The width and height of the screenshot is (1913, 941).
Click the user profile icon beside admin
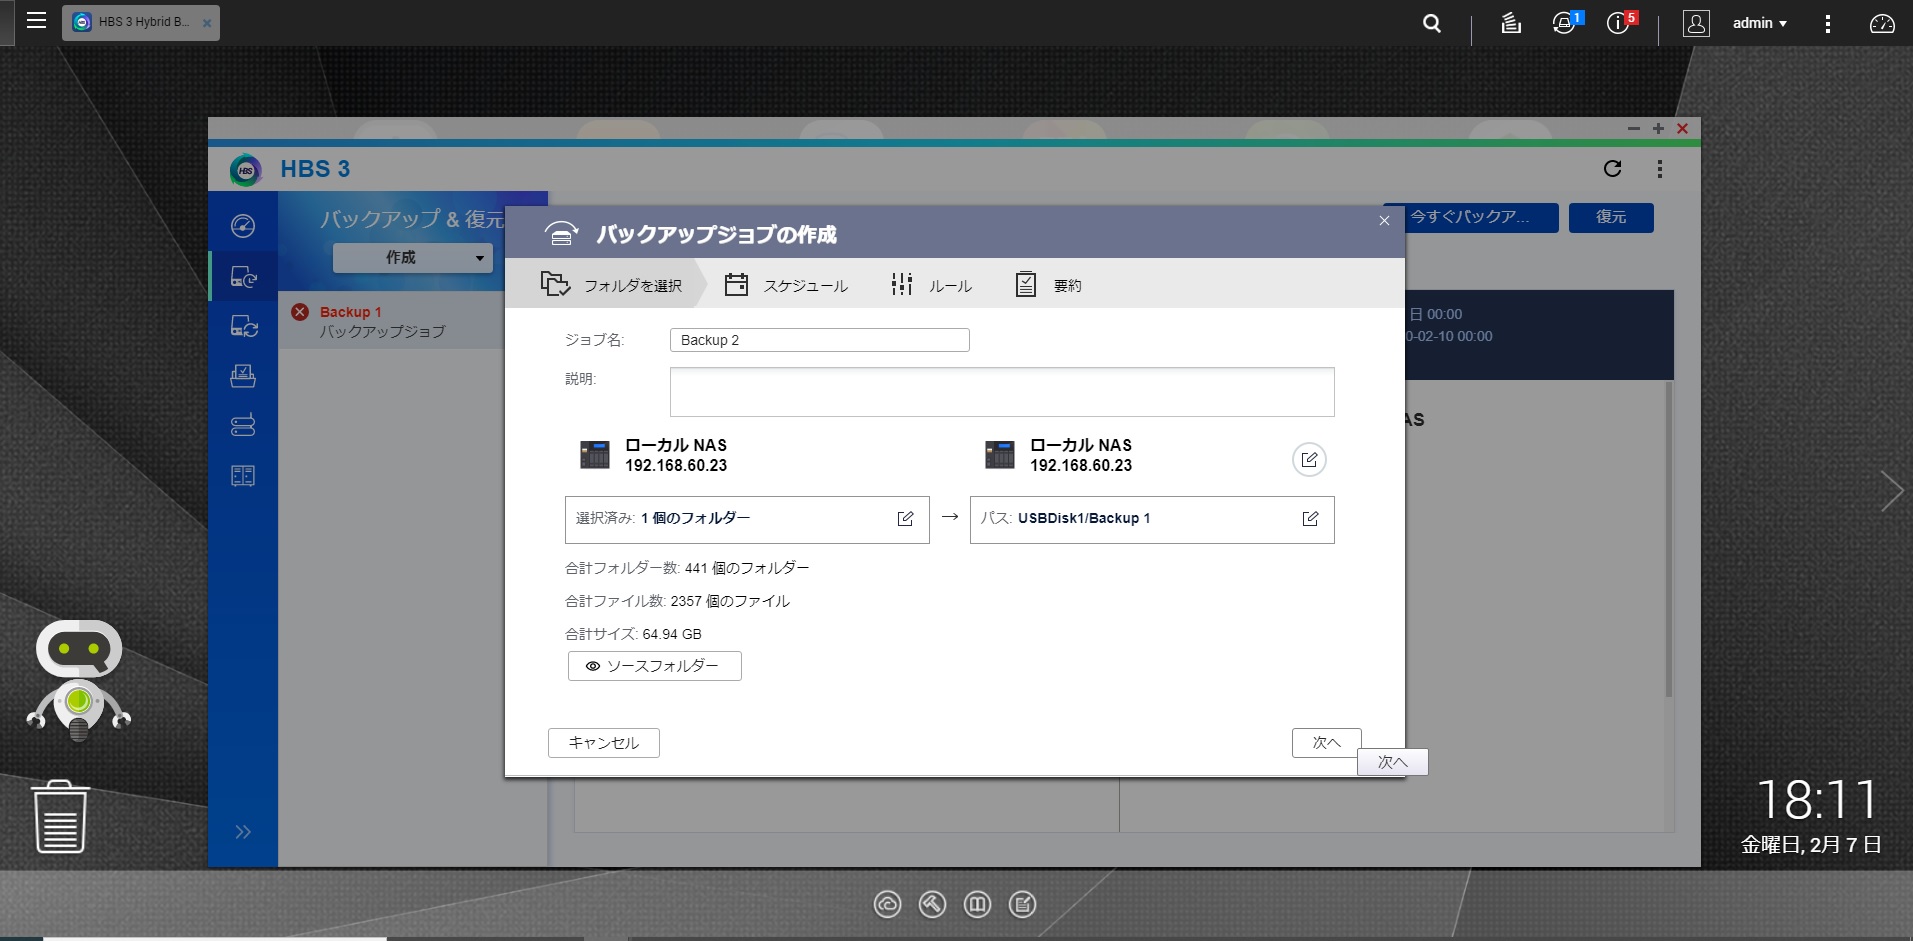[x=1696, y=23]
